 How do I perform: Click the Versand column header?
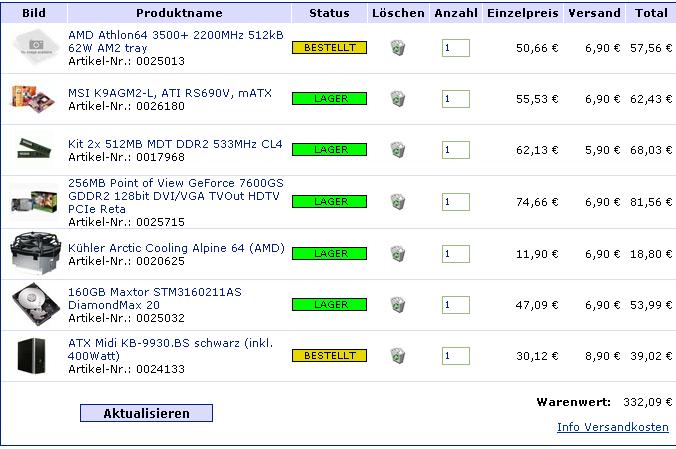click(x=595, y=13)
